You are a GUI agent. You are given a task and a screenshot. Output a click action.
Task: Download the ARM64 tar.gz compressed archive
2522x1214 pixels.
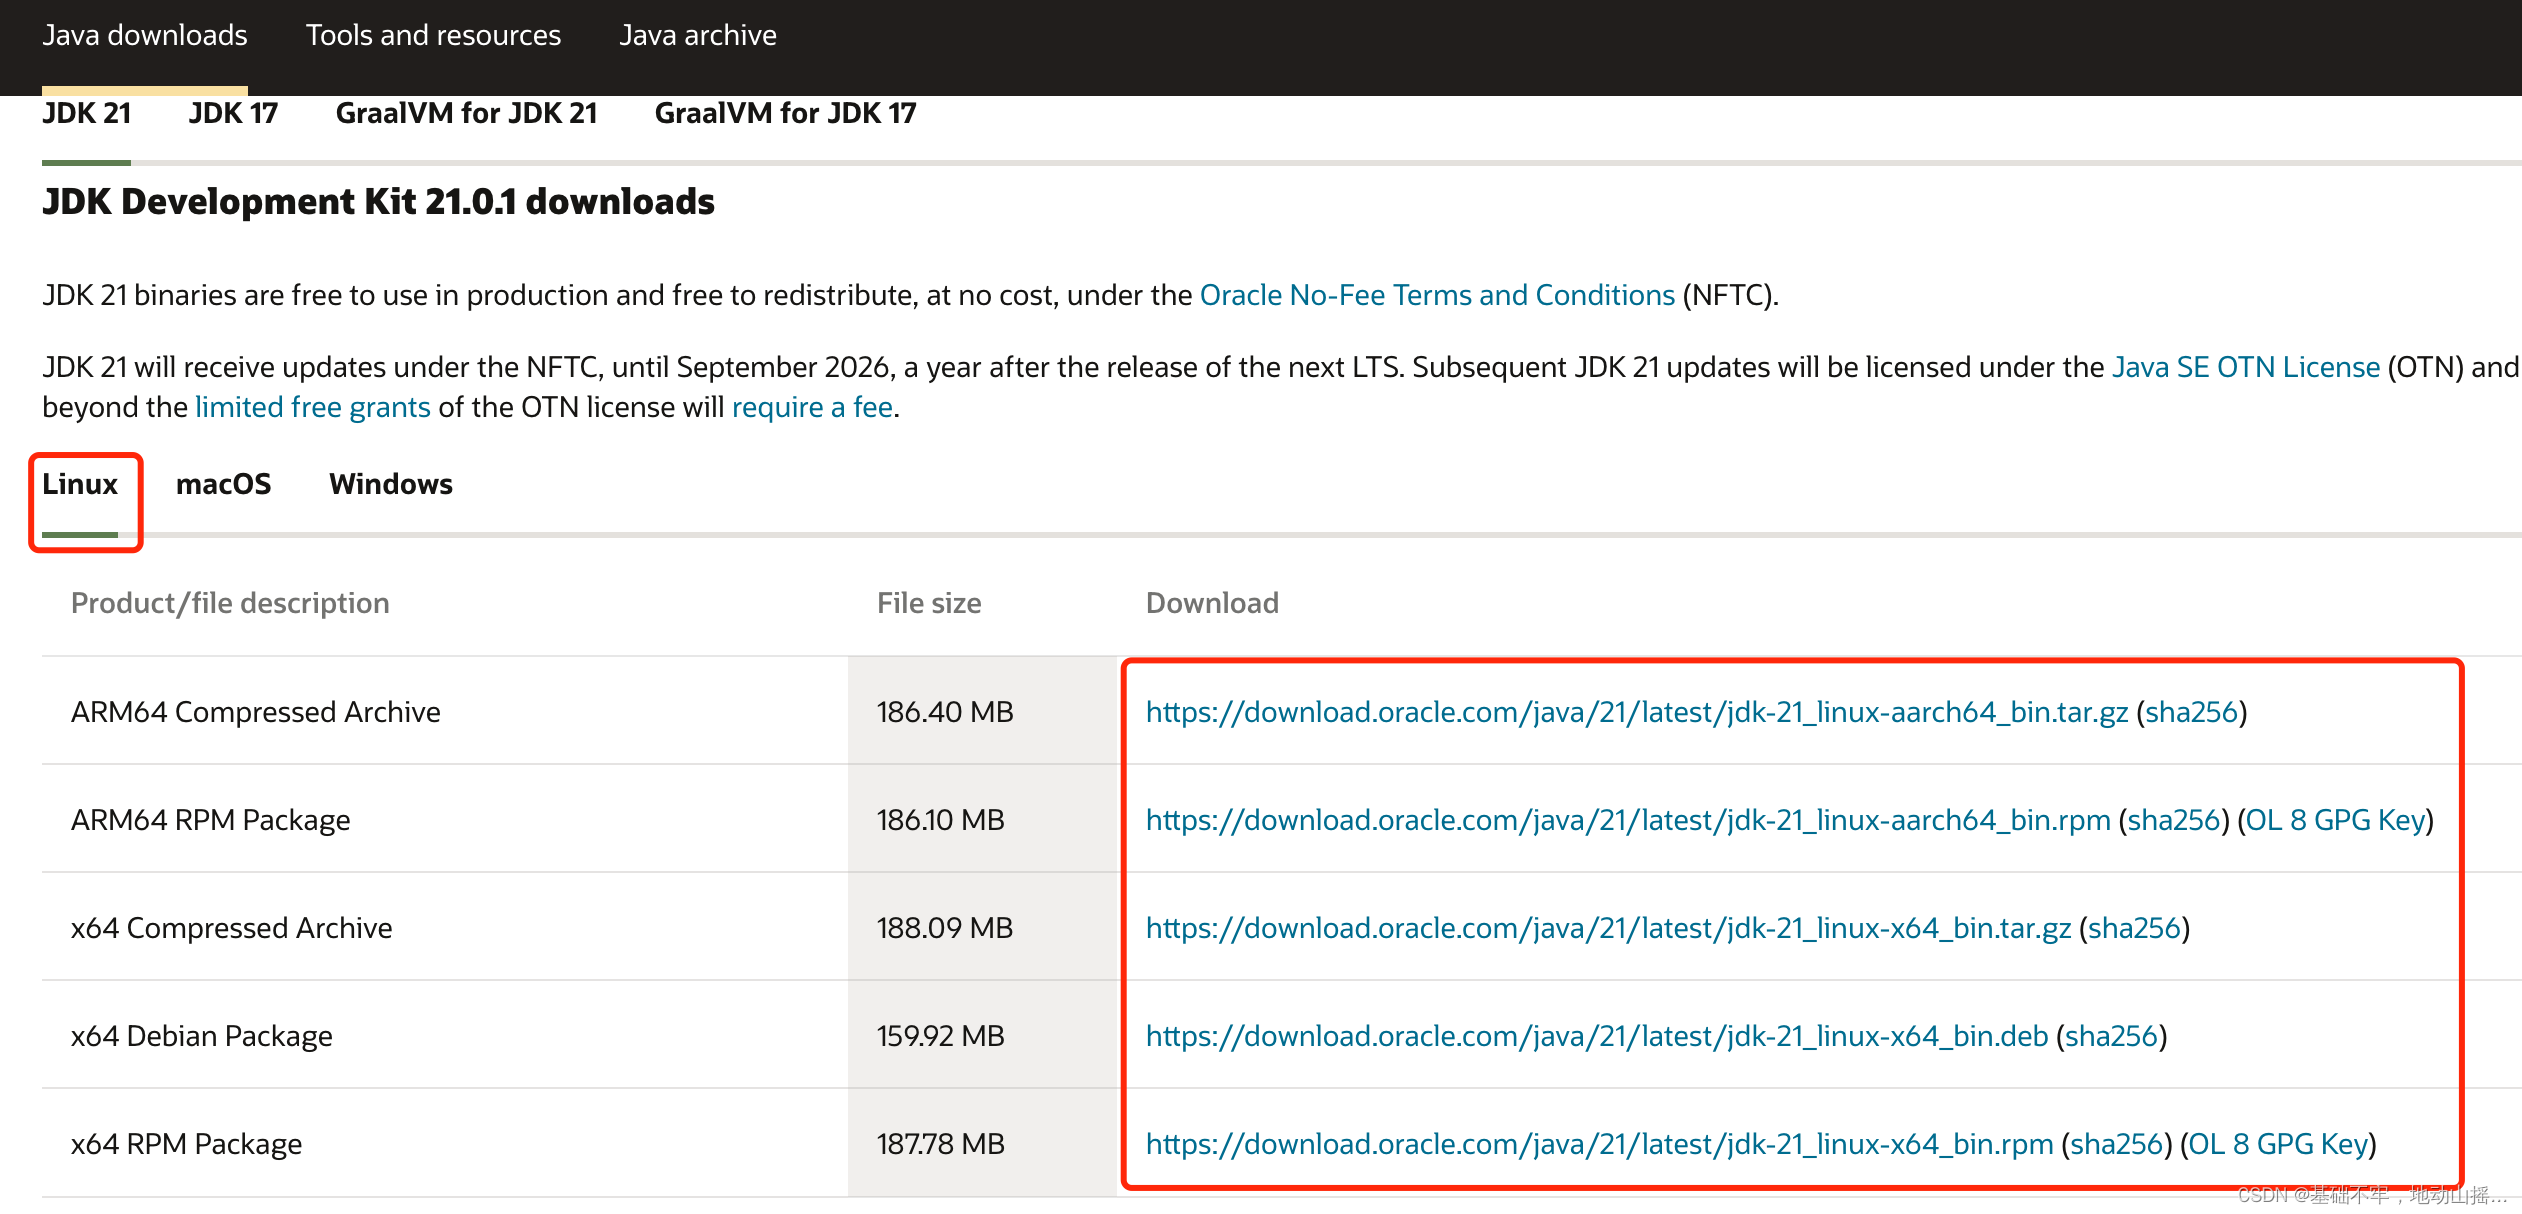tap(1636, 712)
